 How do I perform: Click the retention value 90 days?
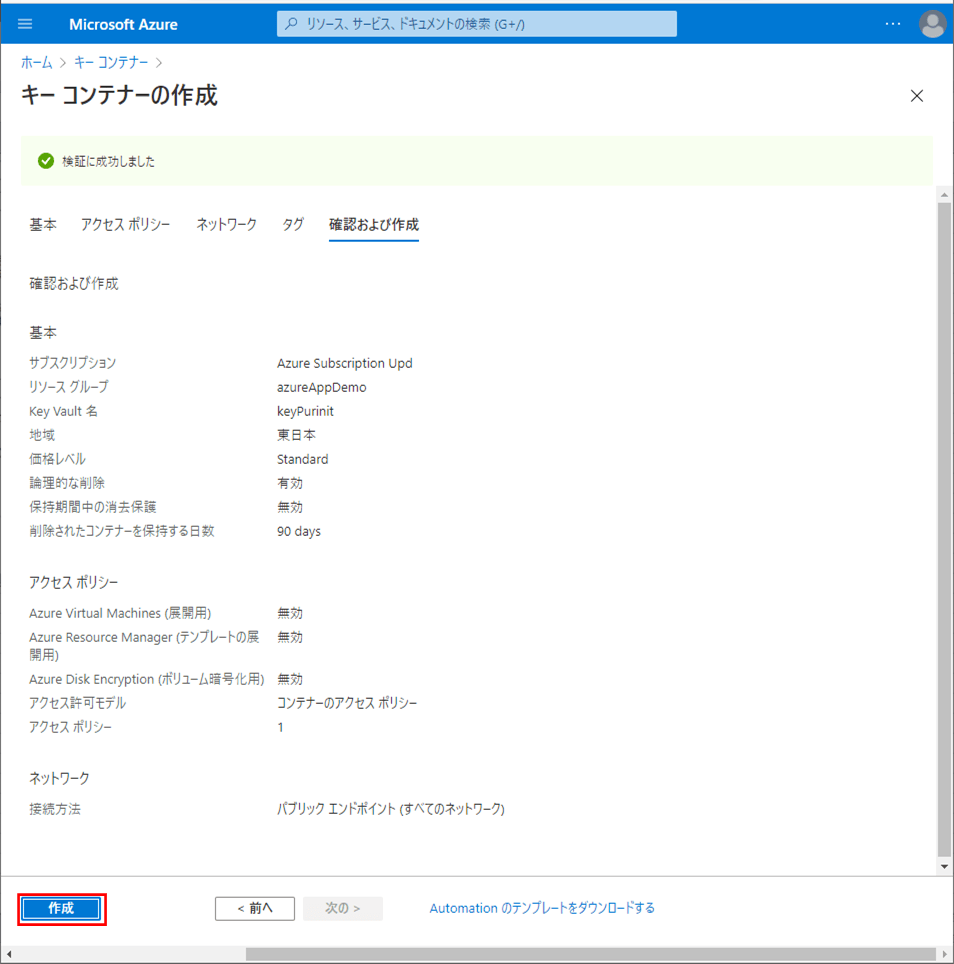299,531
